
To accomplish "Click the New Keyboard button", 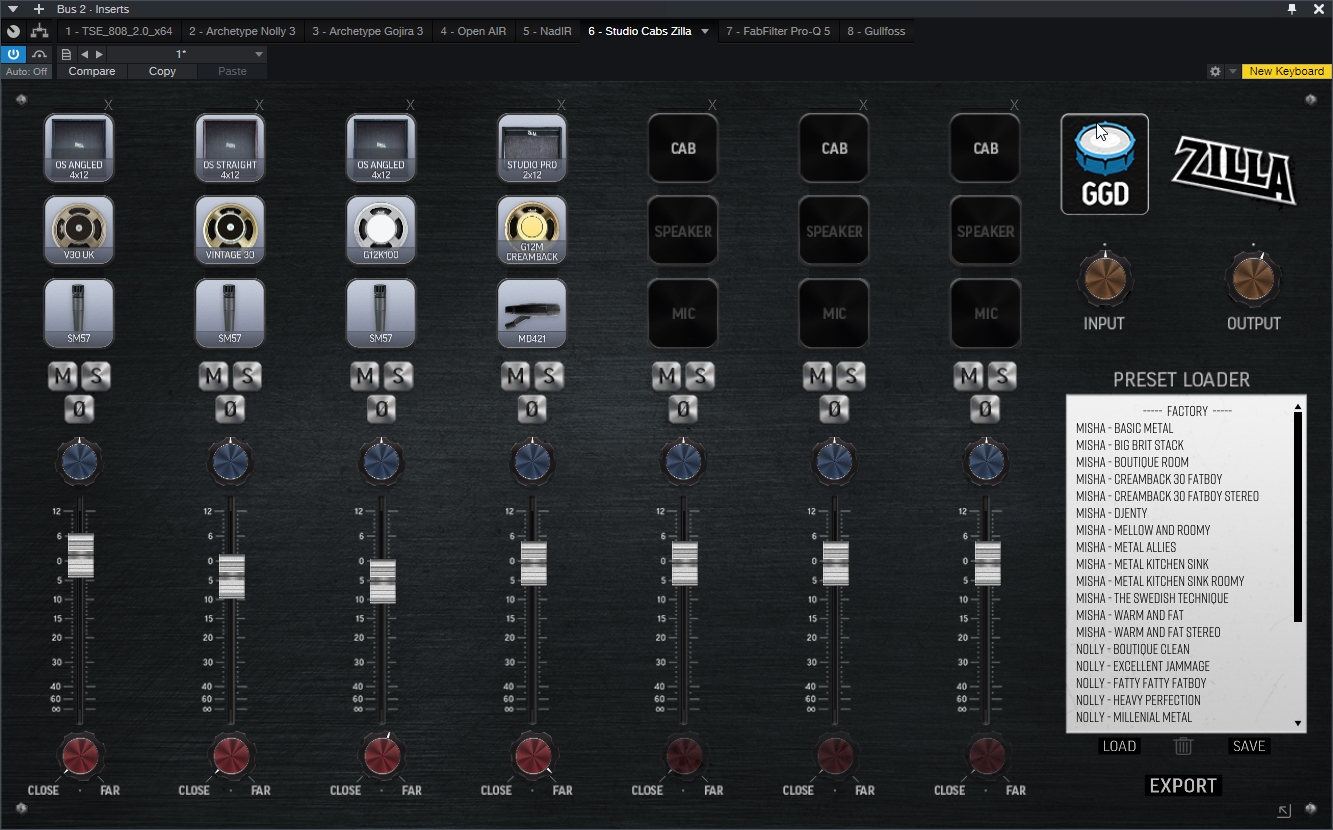I will click(x=1286, y=71).
